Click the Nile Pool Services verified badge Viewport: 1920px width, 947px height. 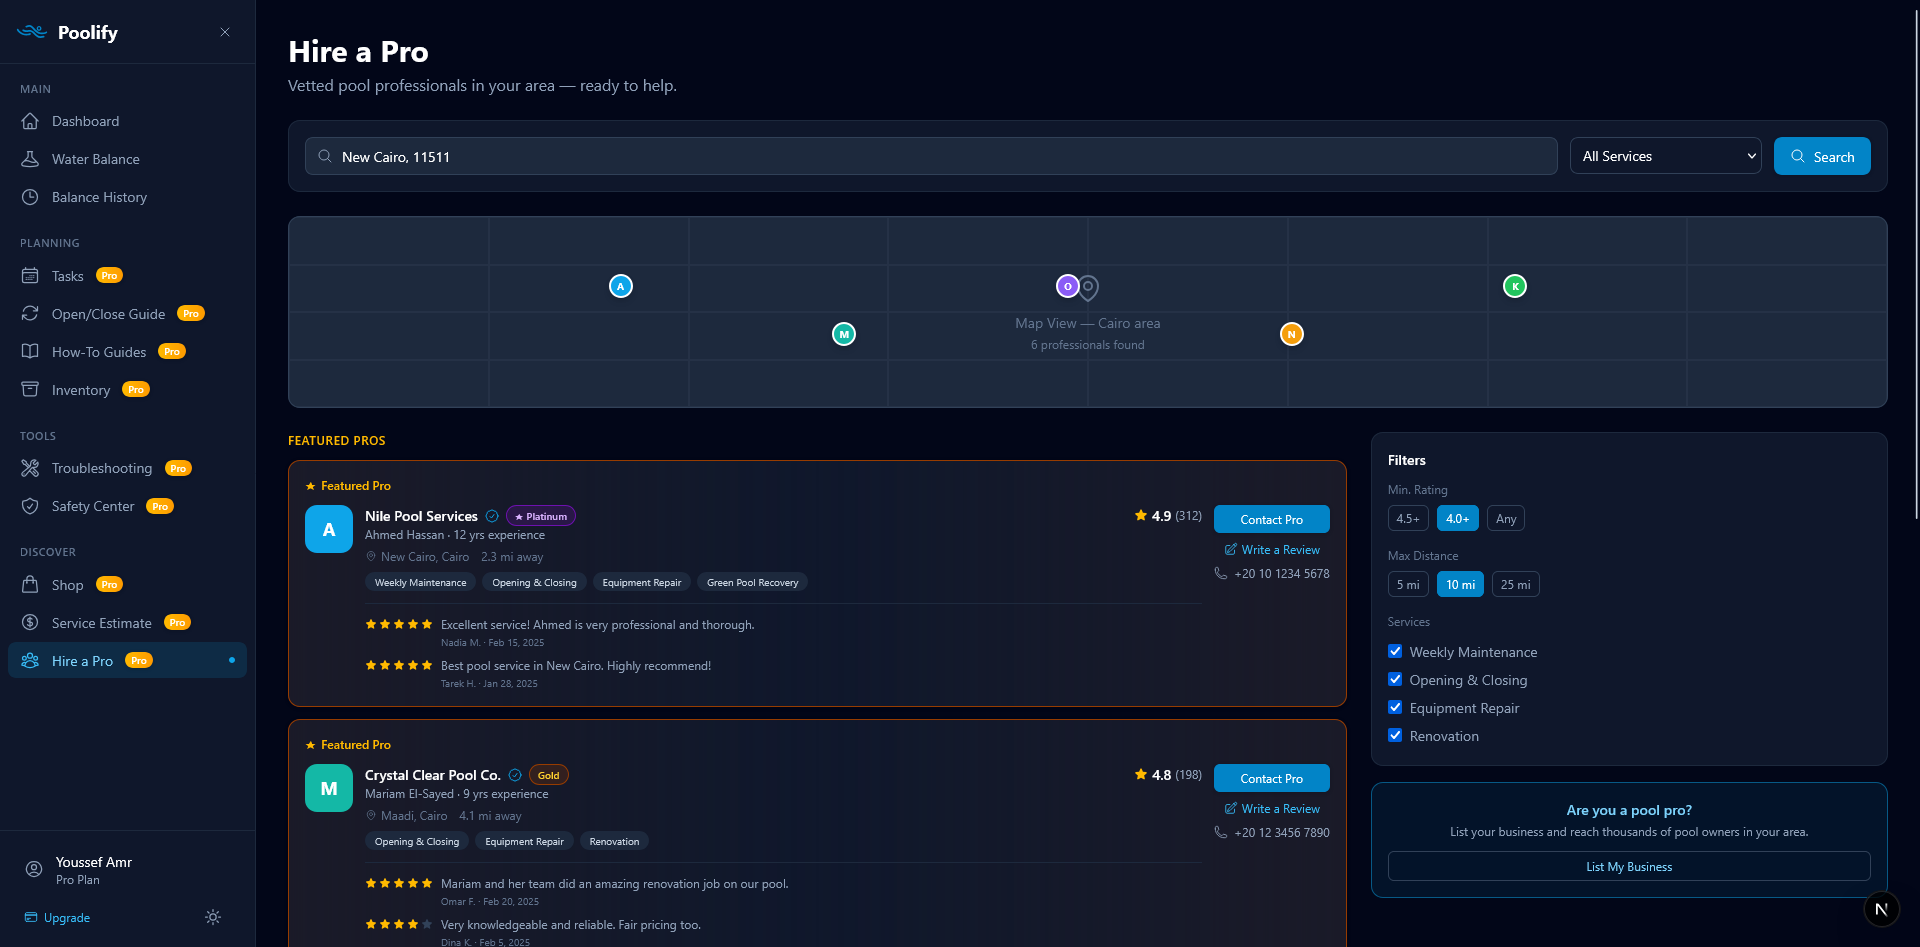492,516
